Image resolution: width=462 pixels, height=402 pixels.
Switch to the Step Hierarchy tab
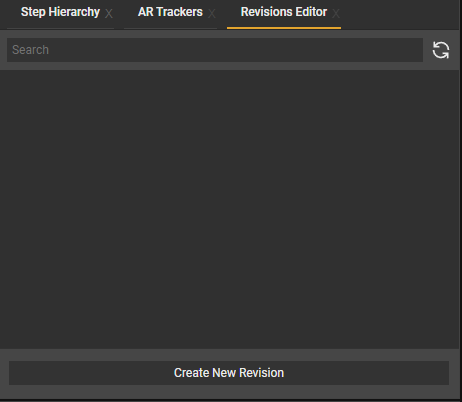[60, 12]
